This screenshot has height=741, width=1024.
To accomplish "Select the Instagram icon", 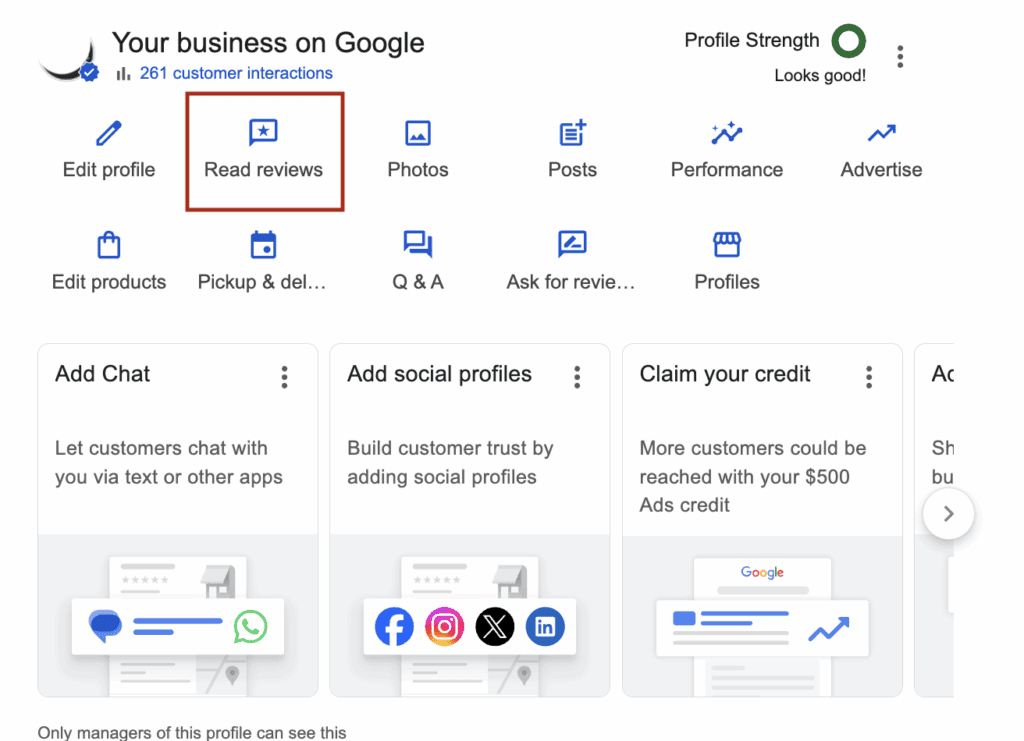I will coord(444,627).
